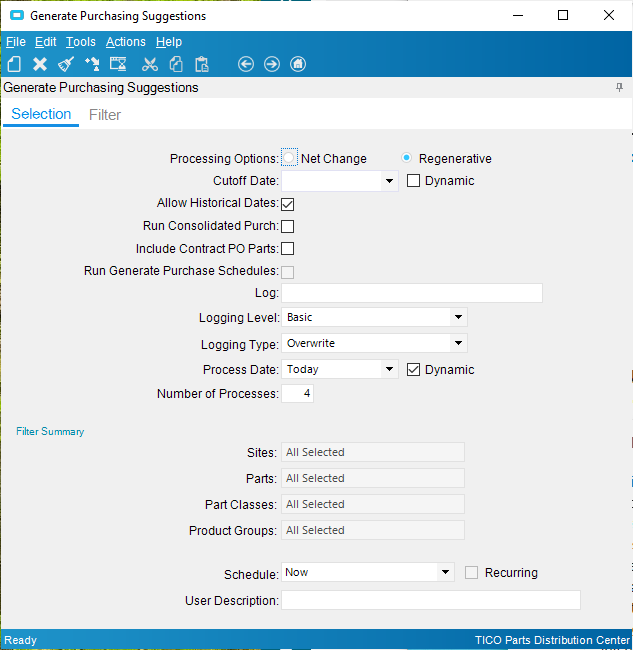Click the Save Process Set toolbar icon

coord(118,64)
